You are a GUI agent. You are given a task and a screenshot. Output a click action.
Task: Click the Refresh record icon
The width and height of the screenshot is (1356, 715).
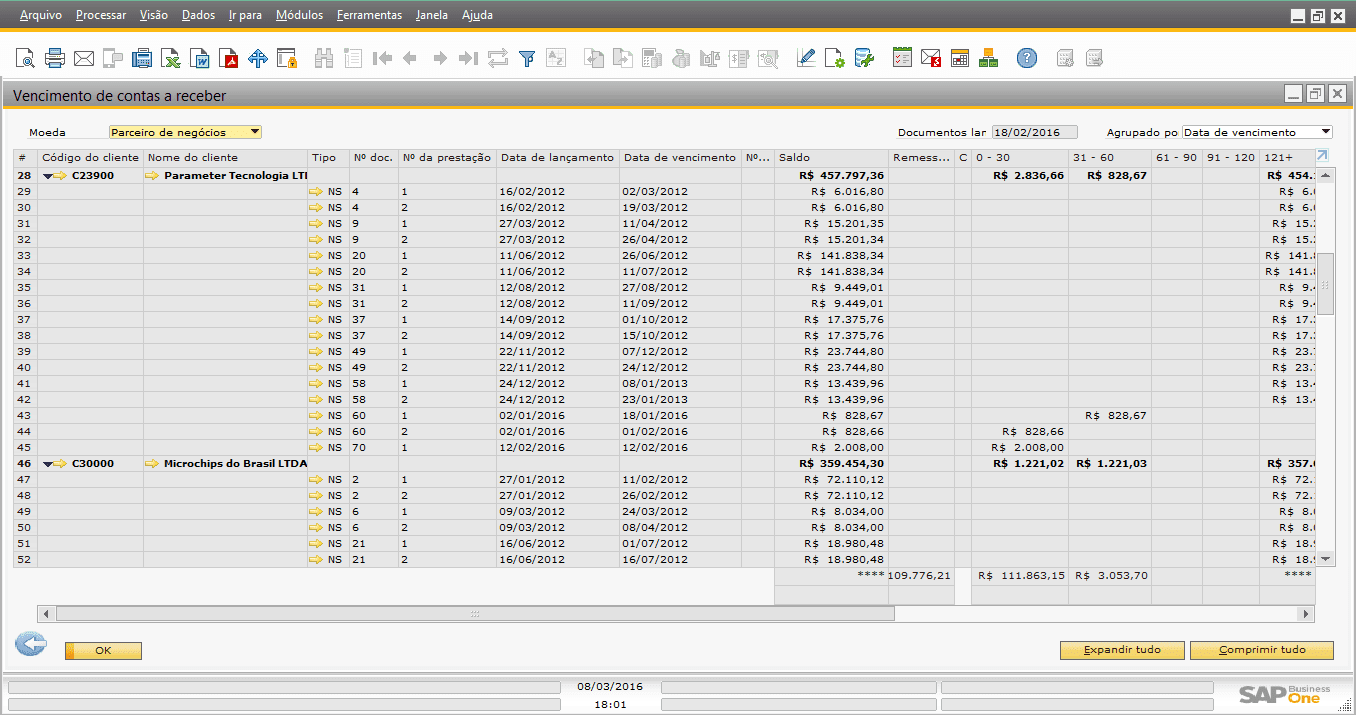497,58
